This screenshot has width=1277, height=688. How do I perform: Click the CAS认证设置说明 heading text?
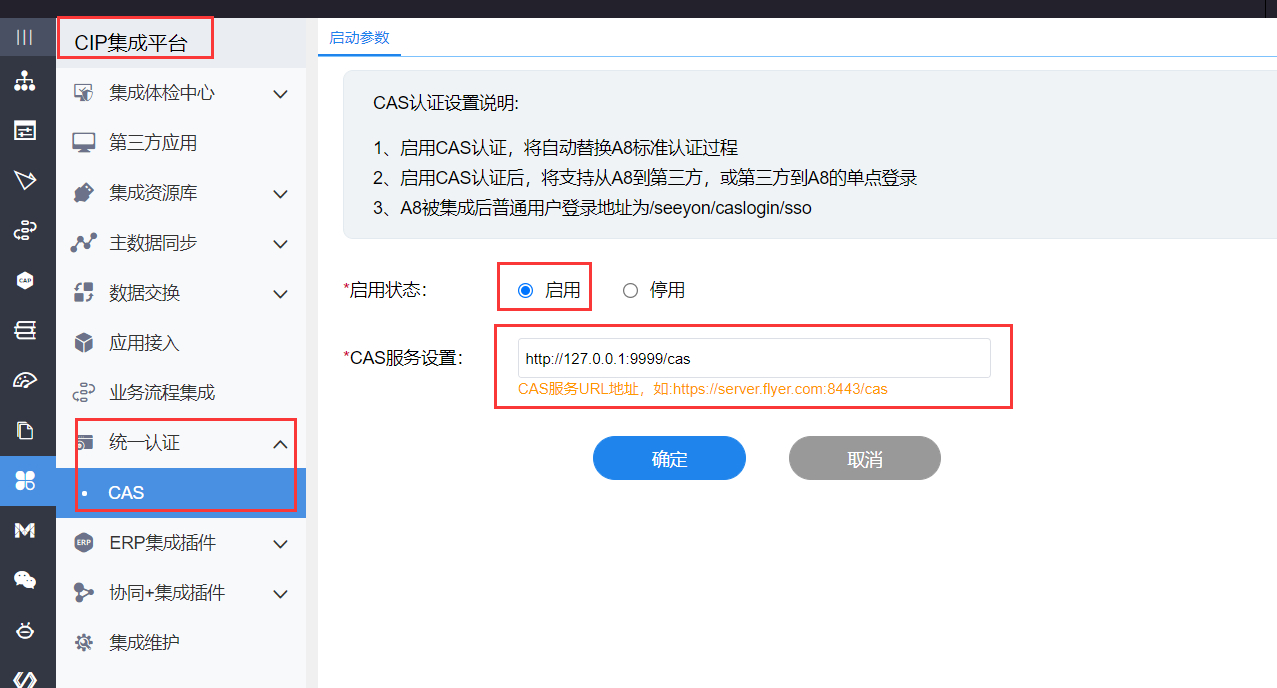click(446, 103)
